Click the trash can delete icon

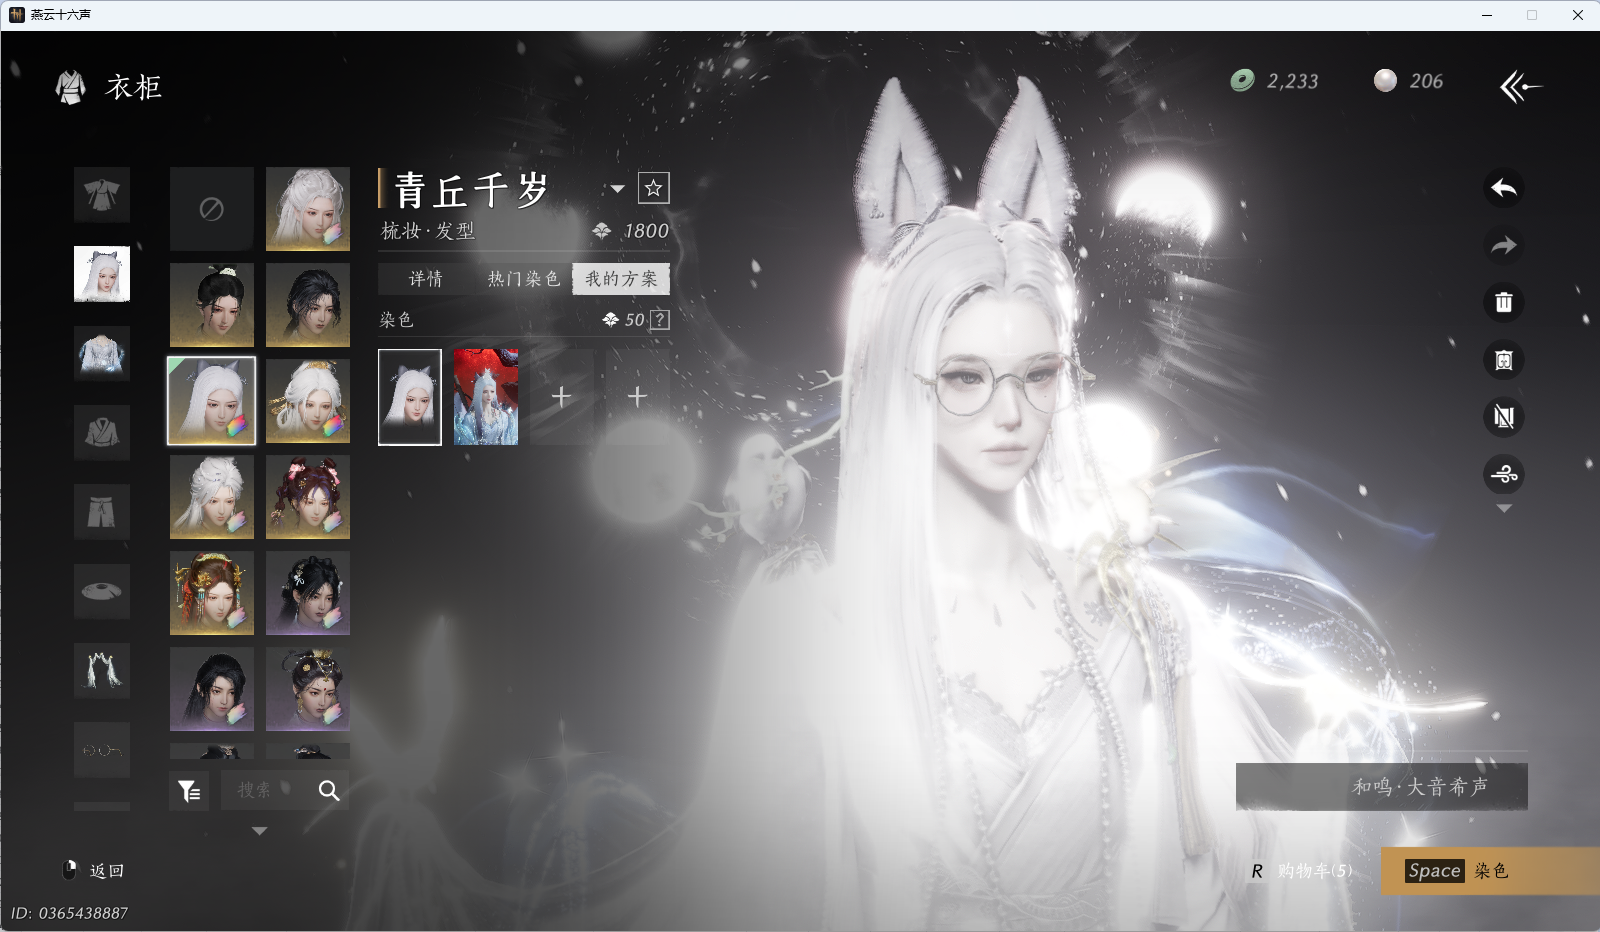(1503, 302)
